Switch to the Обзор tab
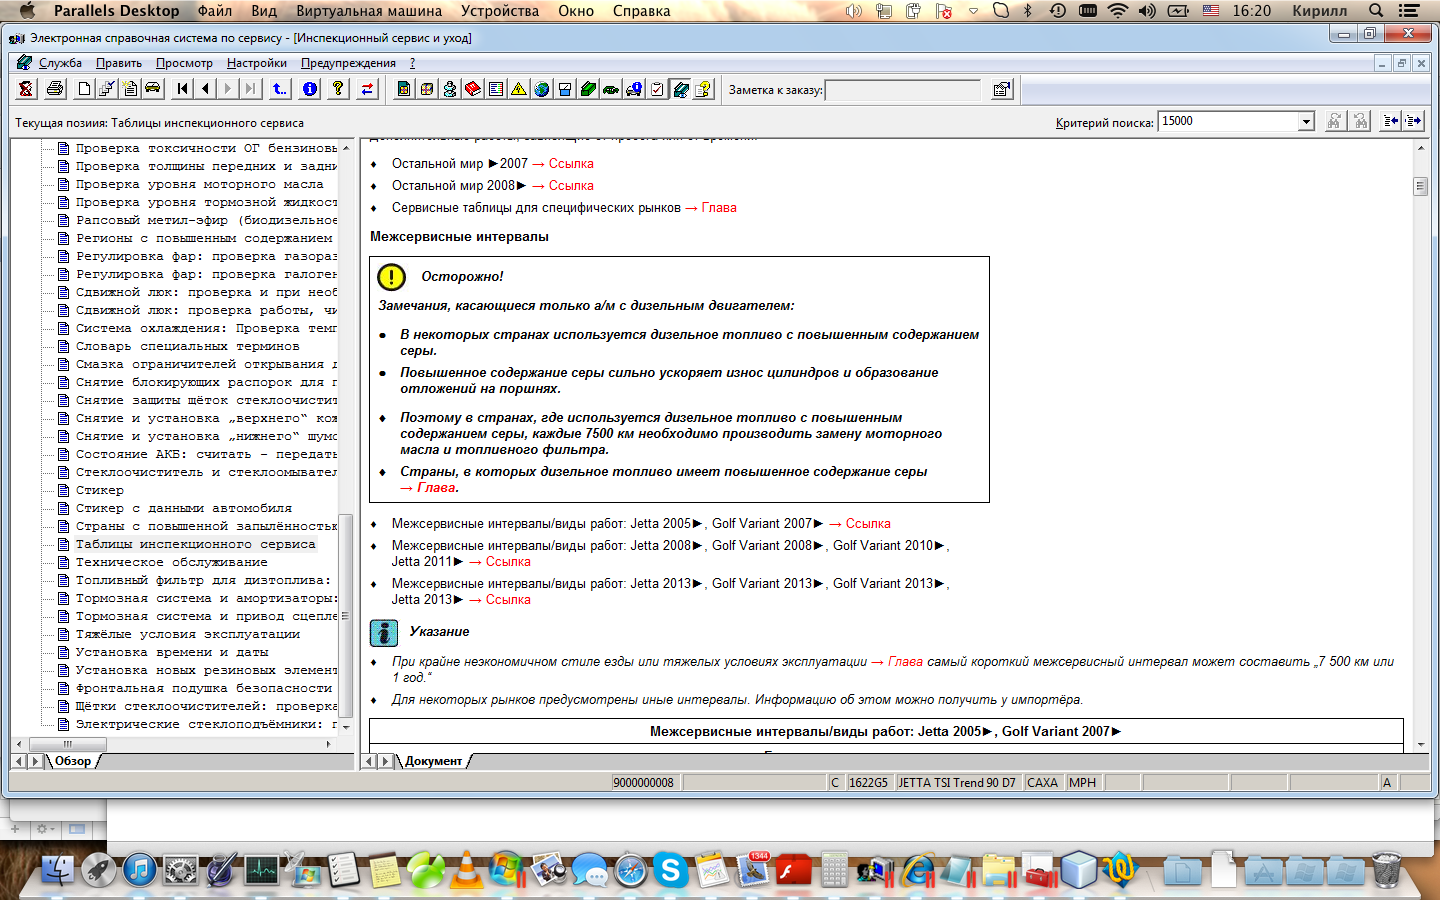1440x900 pixels. pyautogui.click(x=73, y=761)
